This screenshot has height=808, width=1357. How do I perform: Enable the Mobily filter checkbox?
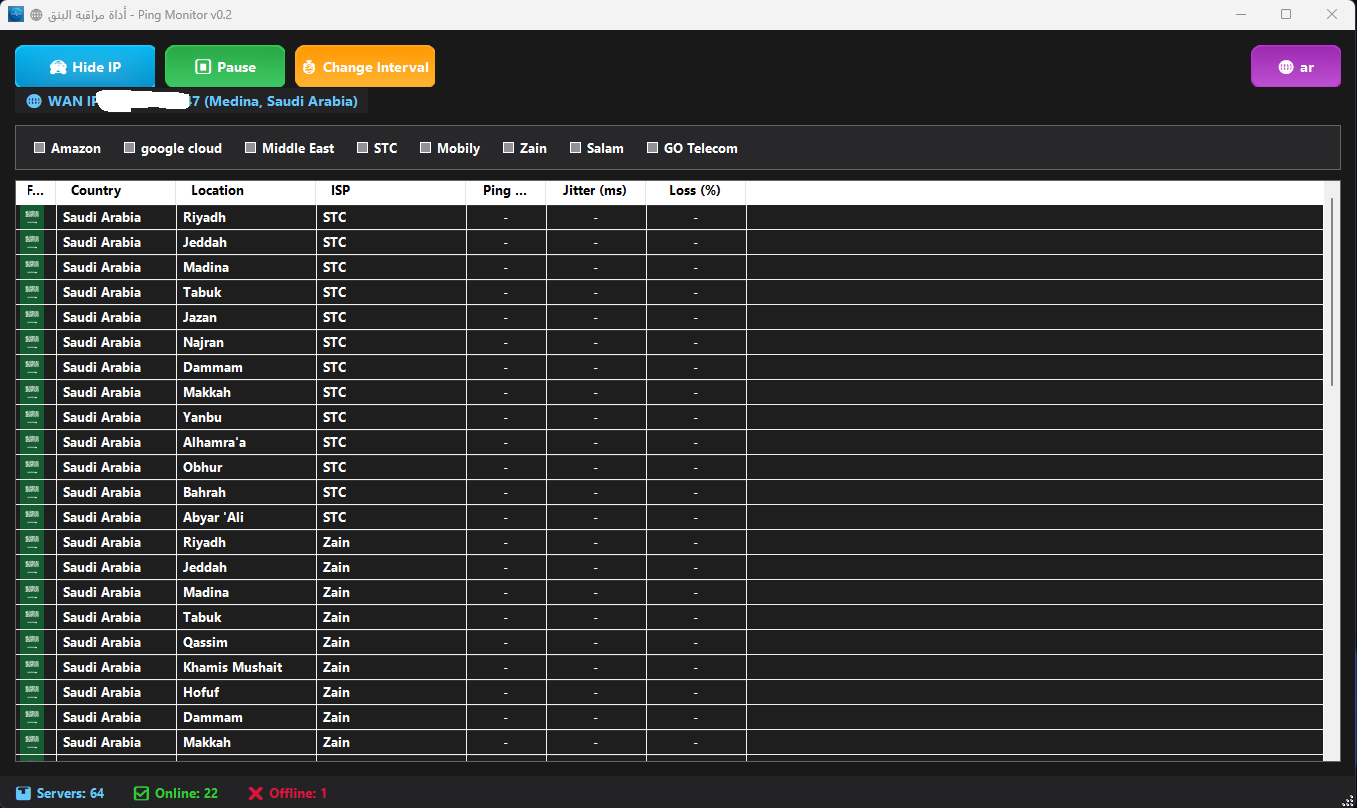425,147
